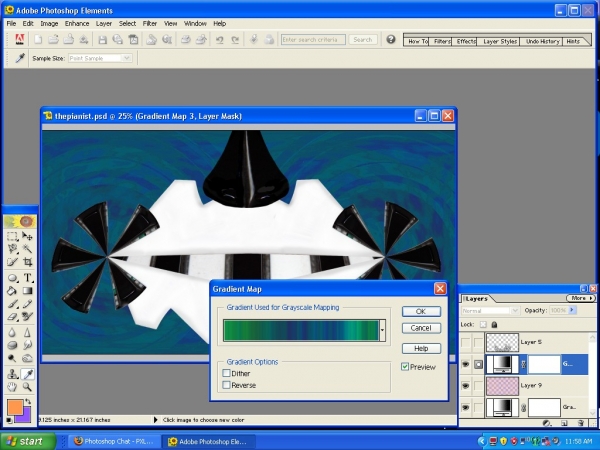
Task: Click the New document icon
Action: [x=38, y=39]
